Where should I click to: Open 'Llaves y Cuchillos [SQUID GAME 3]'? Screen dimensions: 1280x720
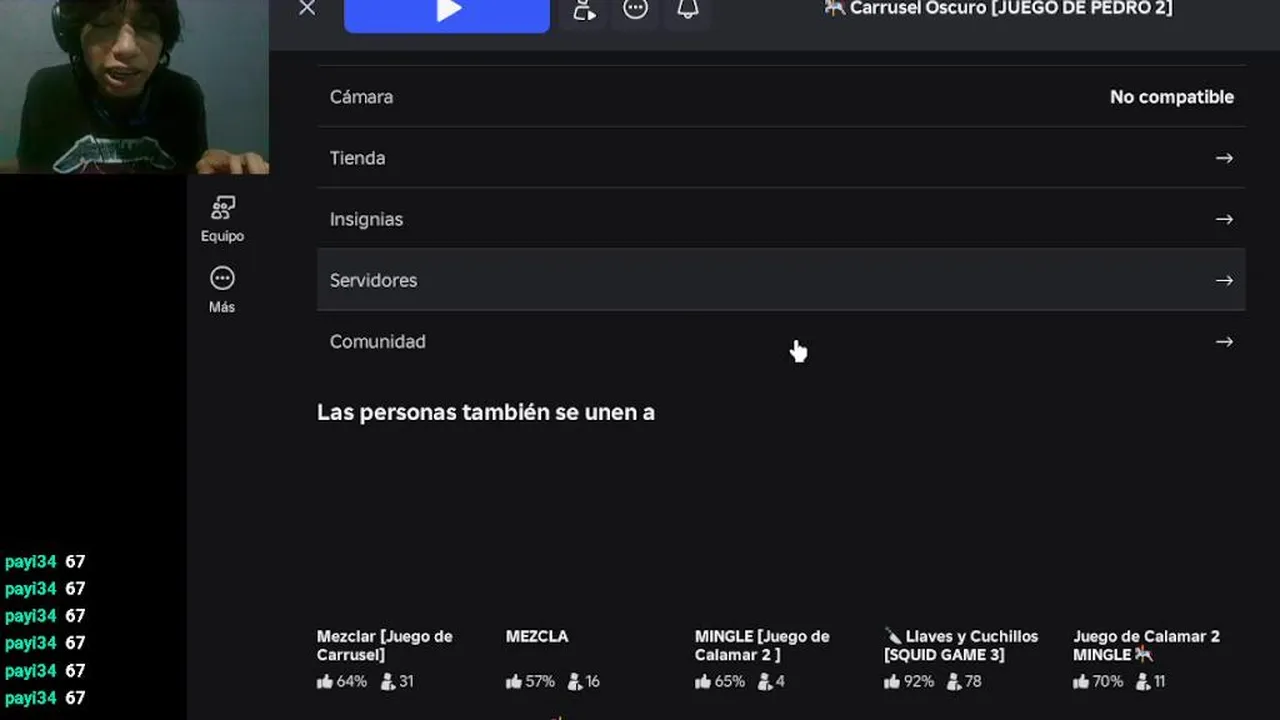pos(961,645)
